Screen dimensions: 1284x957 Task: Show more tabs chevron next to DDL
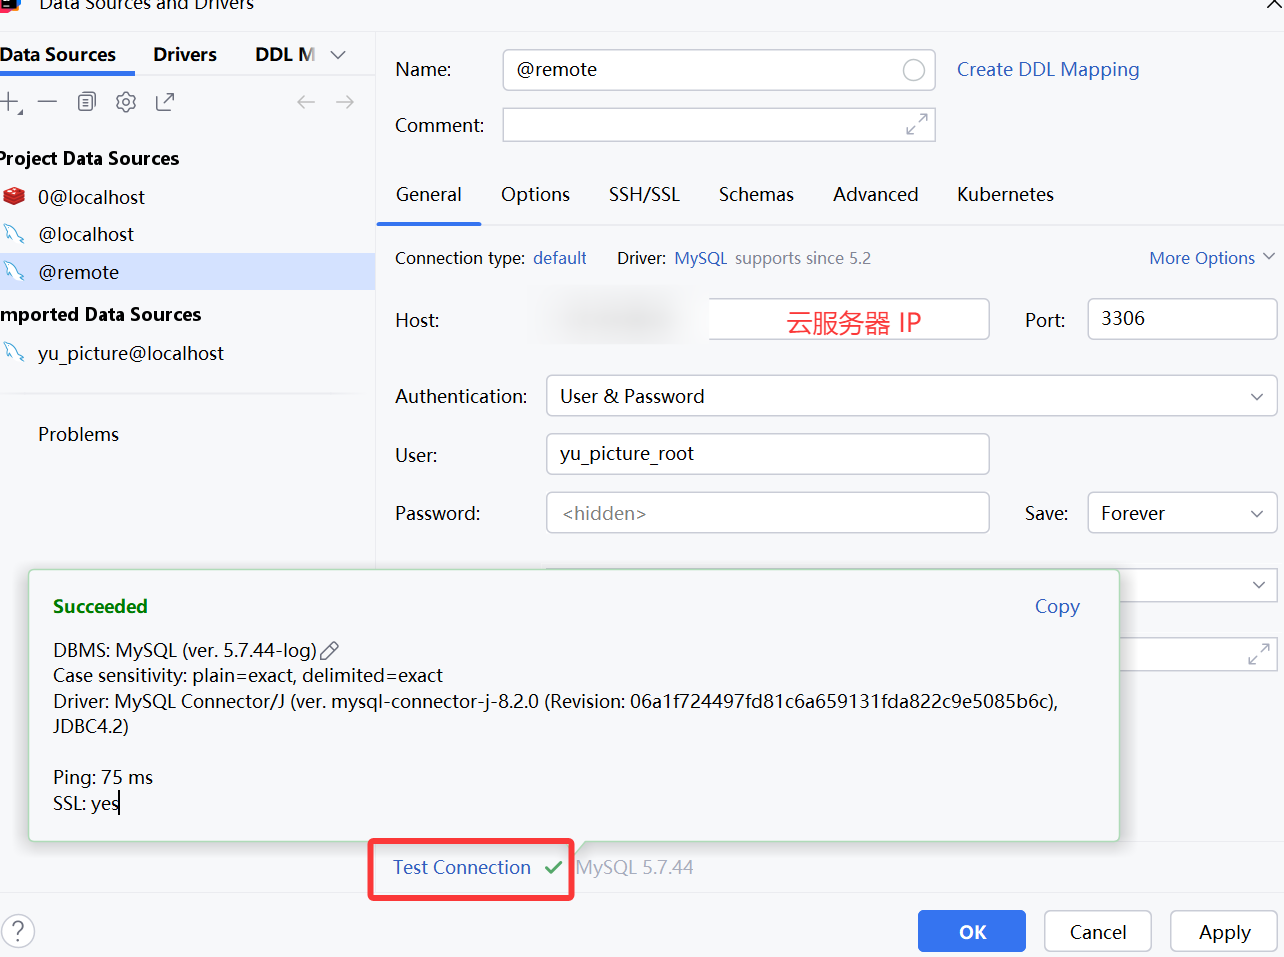(x=338, y=55)
